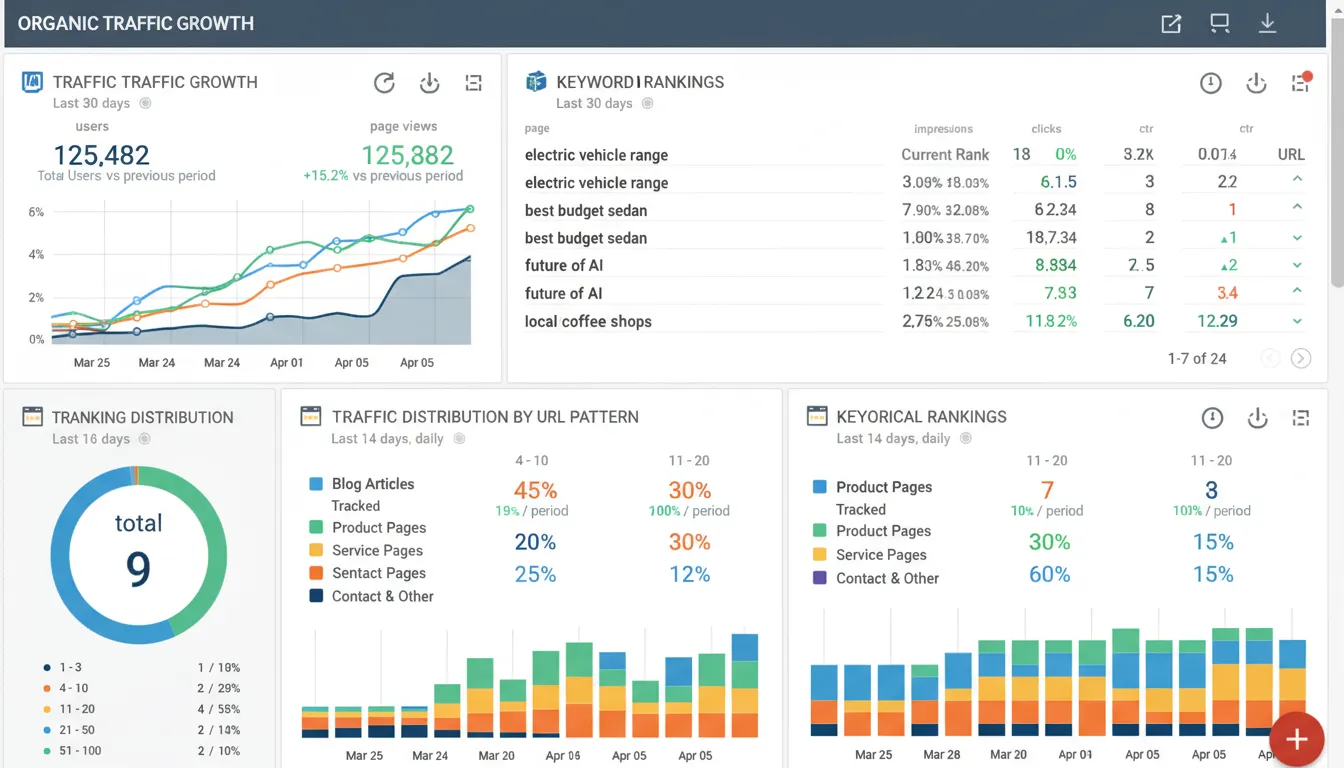
Task: Click the download icon on Keyorical Rankings
Action: [1256, 417]
